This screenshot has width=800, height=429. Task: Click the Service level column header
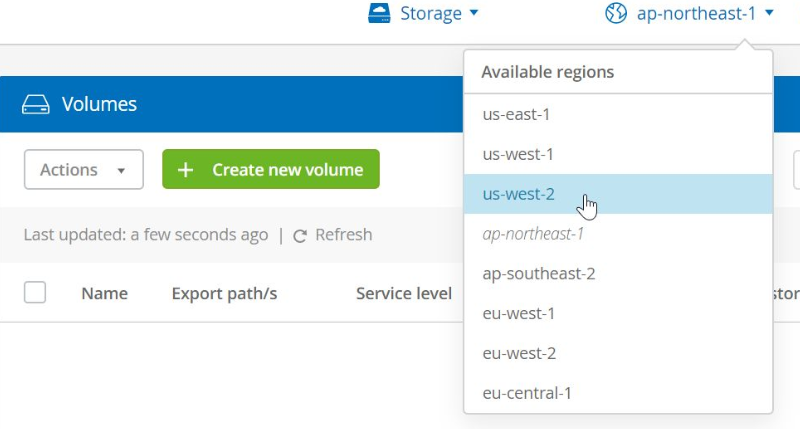404,293
